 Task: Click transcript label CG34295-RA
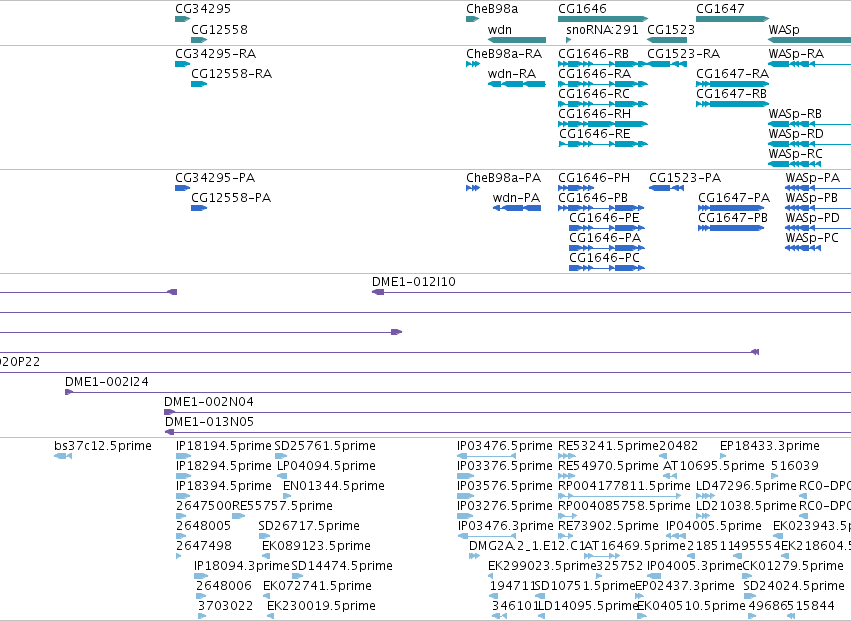tap(215, 54)
